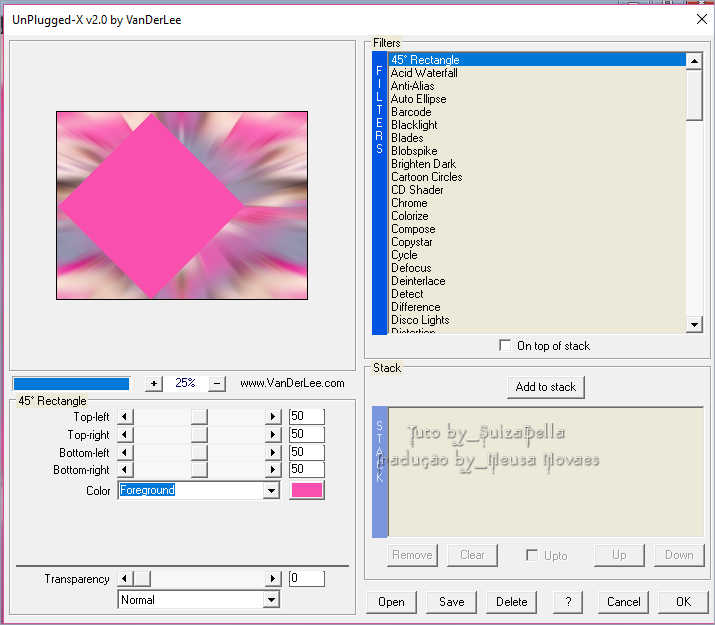
Task: Click the Open button
Action: coord(391,602)
